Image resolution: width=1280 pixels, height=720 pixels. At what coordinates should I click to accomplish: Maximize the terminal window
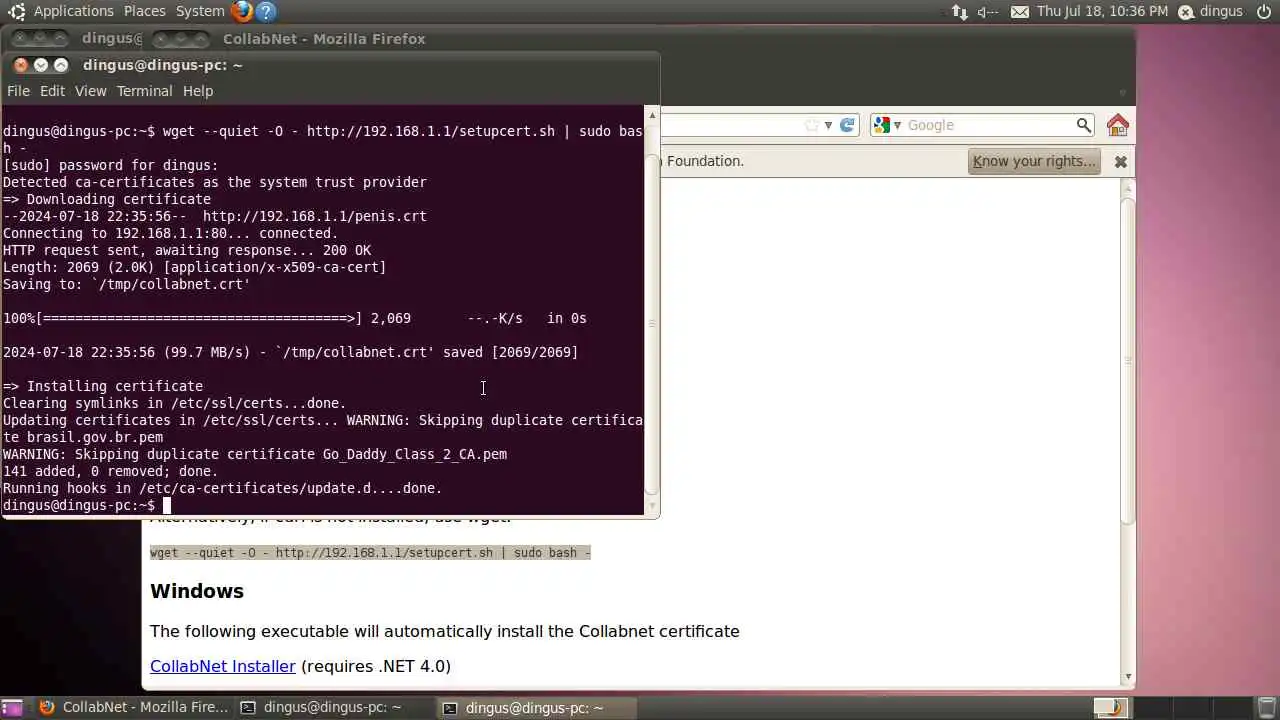61,65
